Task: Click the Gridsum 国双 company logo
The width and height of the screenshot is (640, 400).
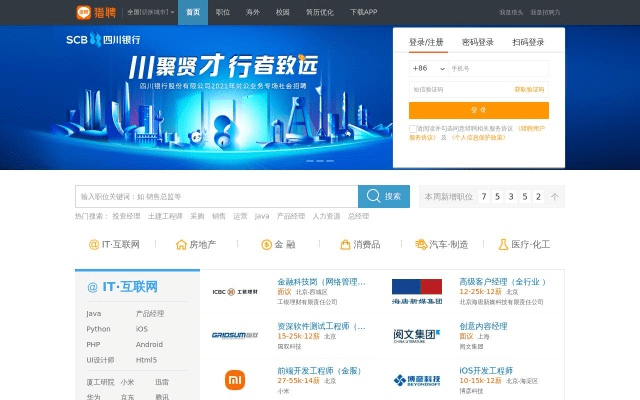Action: [x=235, y=336]
